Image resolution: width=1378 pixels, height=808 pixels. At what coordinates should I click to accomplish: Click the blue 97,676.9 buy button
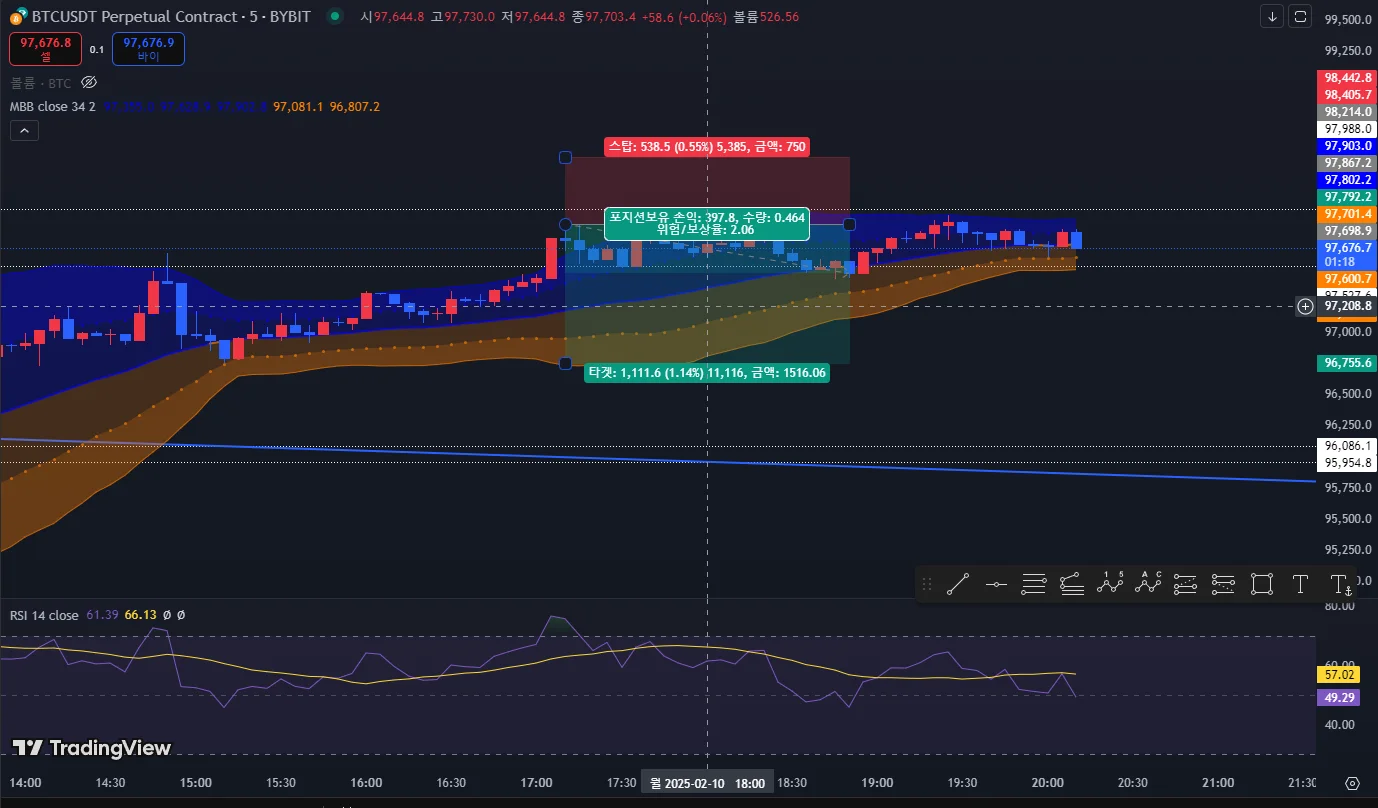pos(148,49)
